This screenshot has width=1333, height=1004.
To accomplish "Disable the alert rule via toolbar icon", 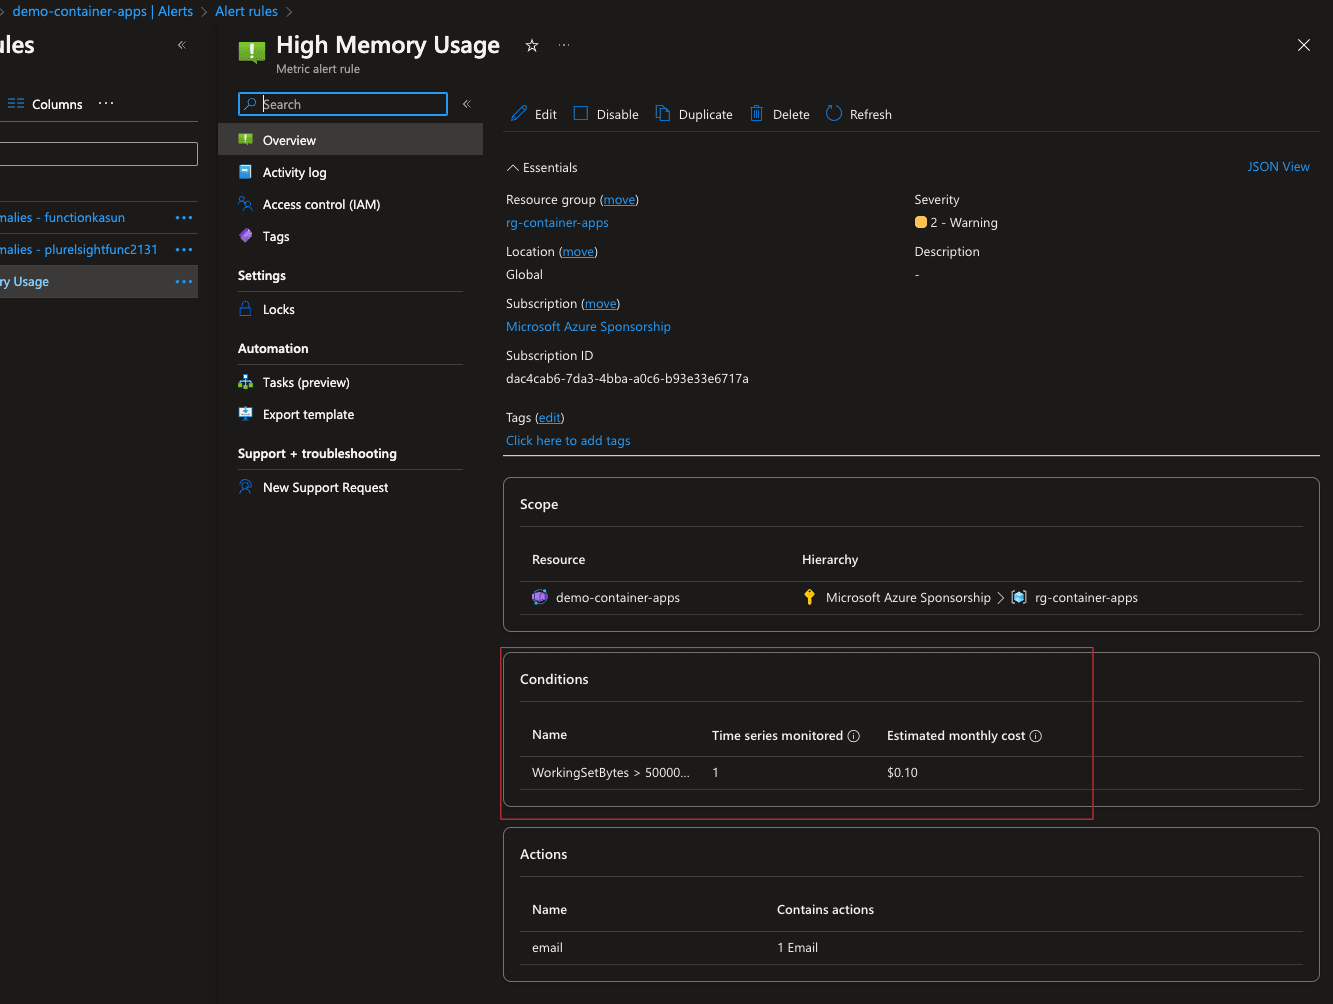I will [x=580, y=113].
